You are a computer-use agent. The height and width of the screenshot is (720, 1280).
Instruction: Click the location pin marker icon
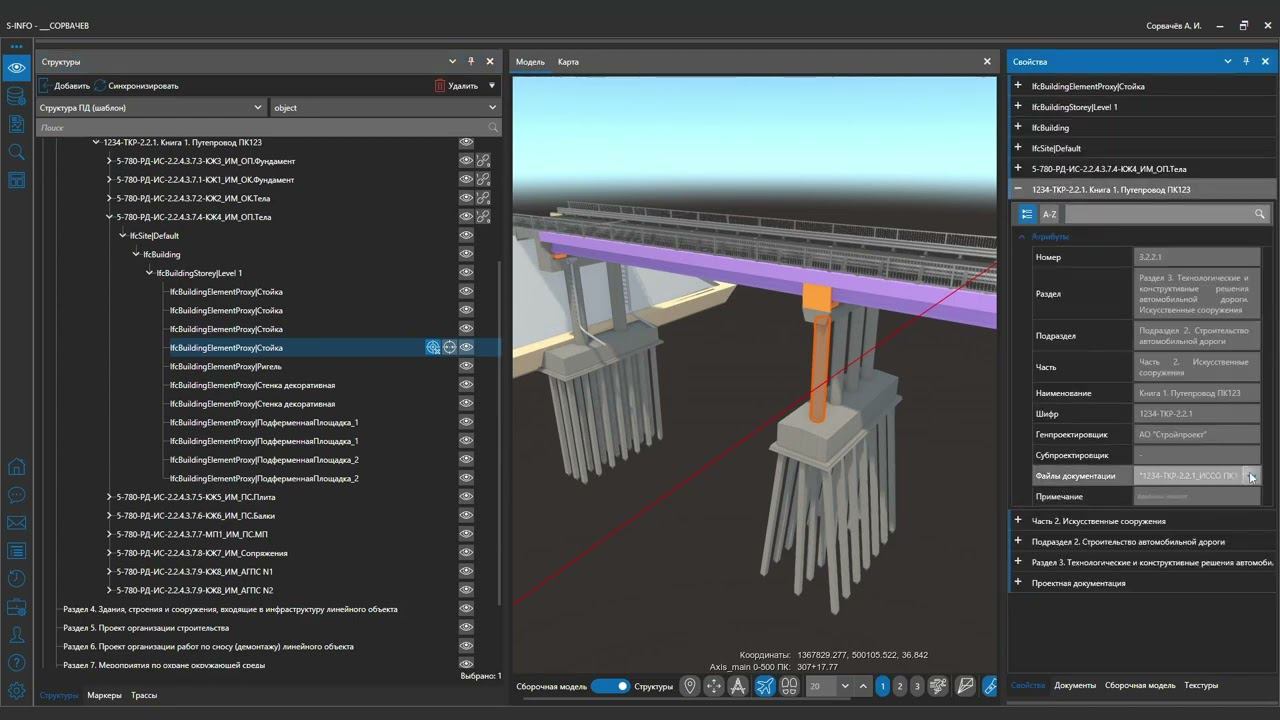click(x=689, y=686)
